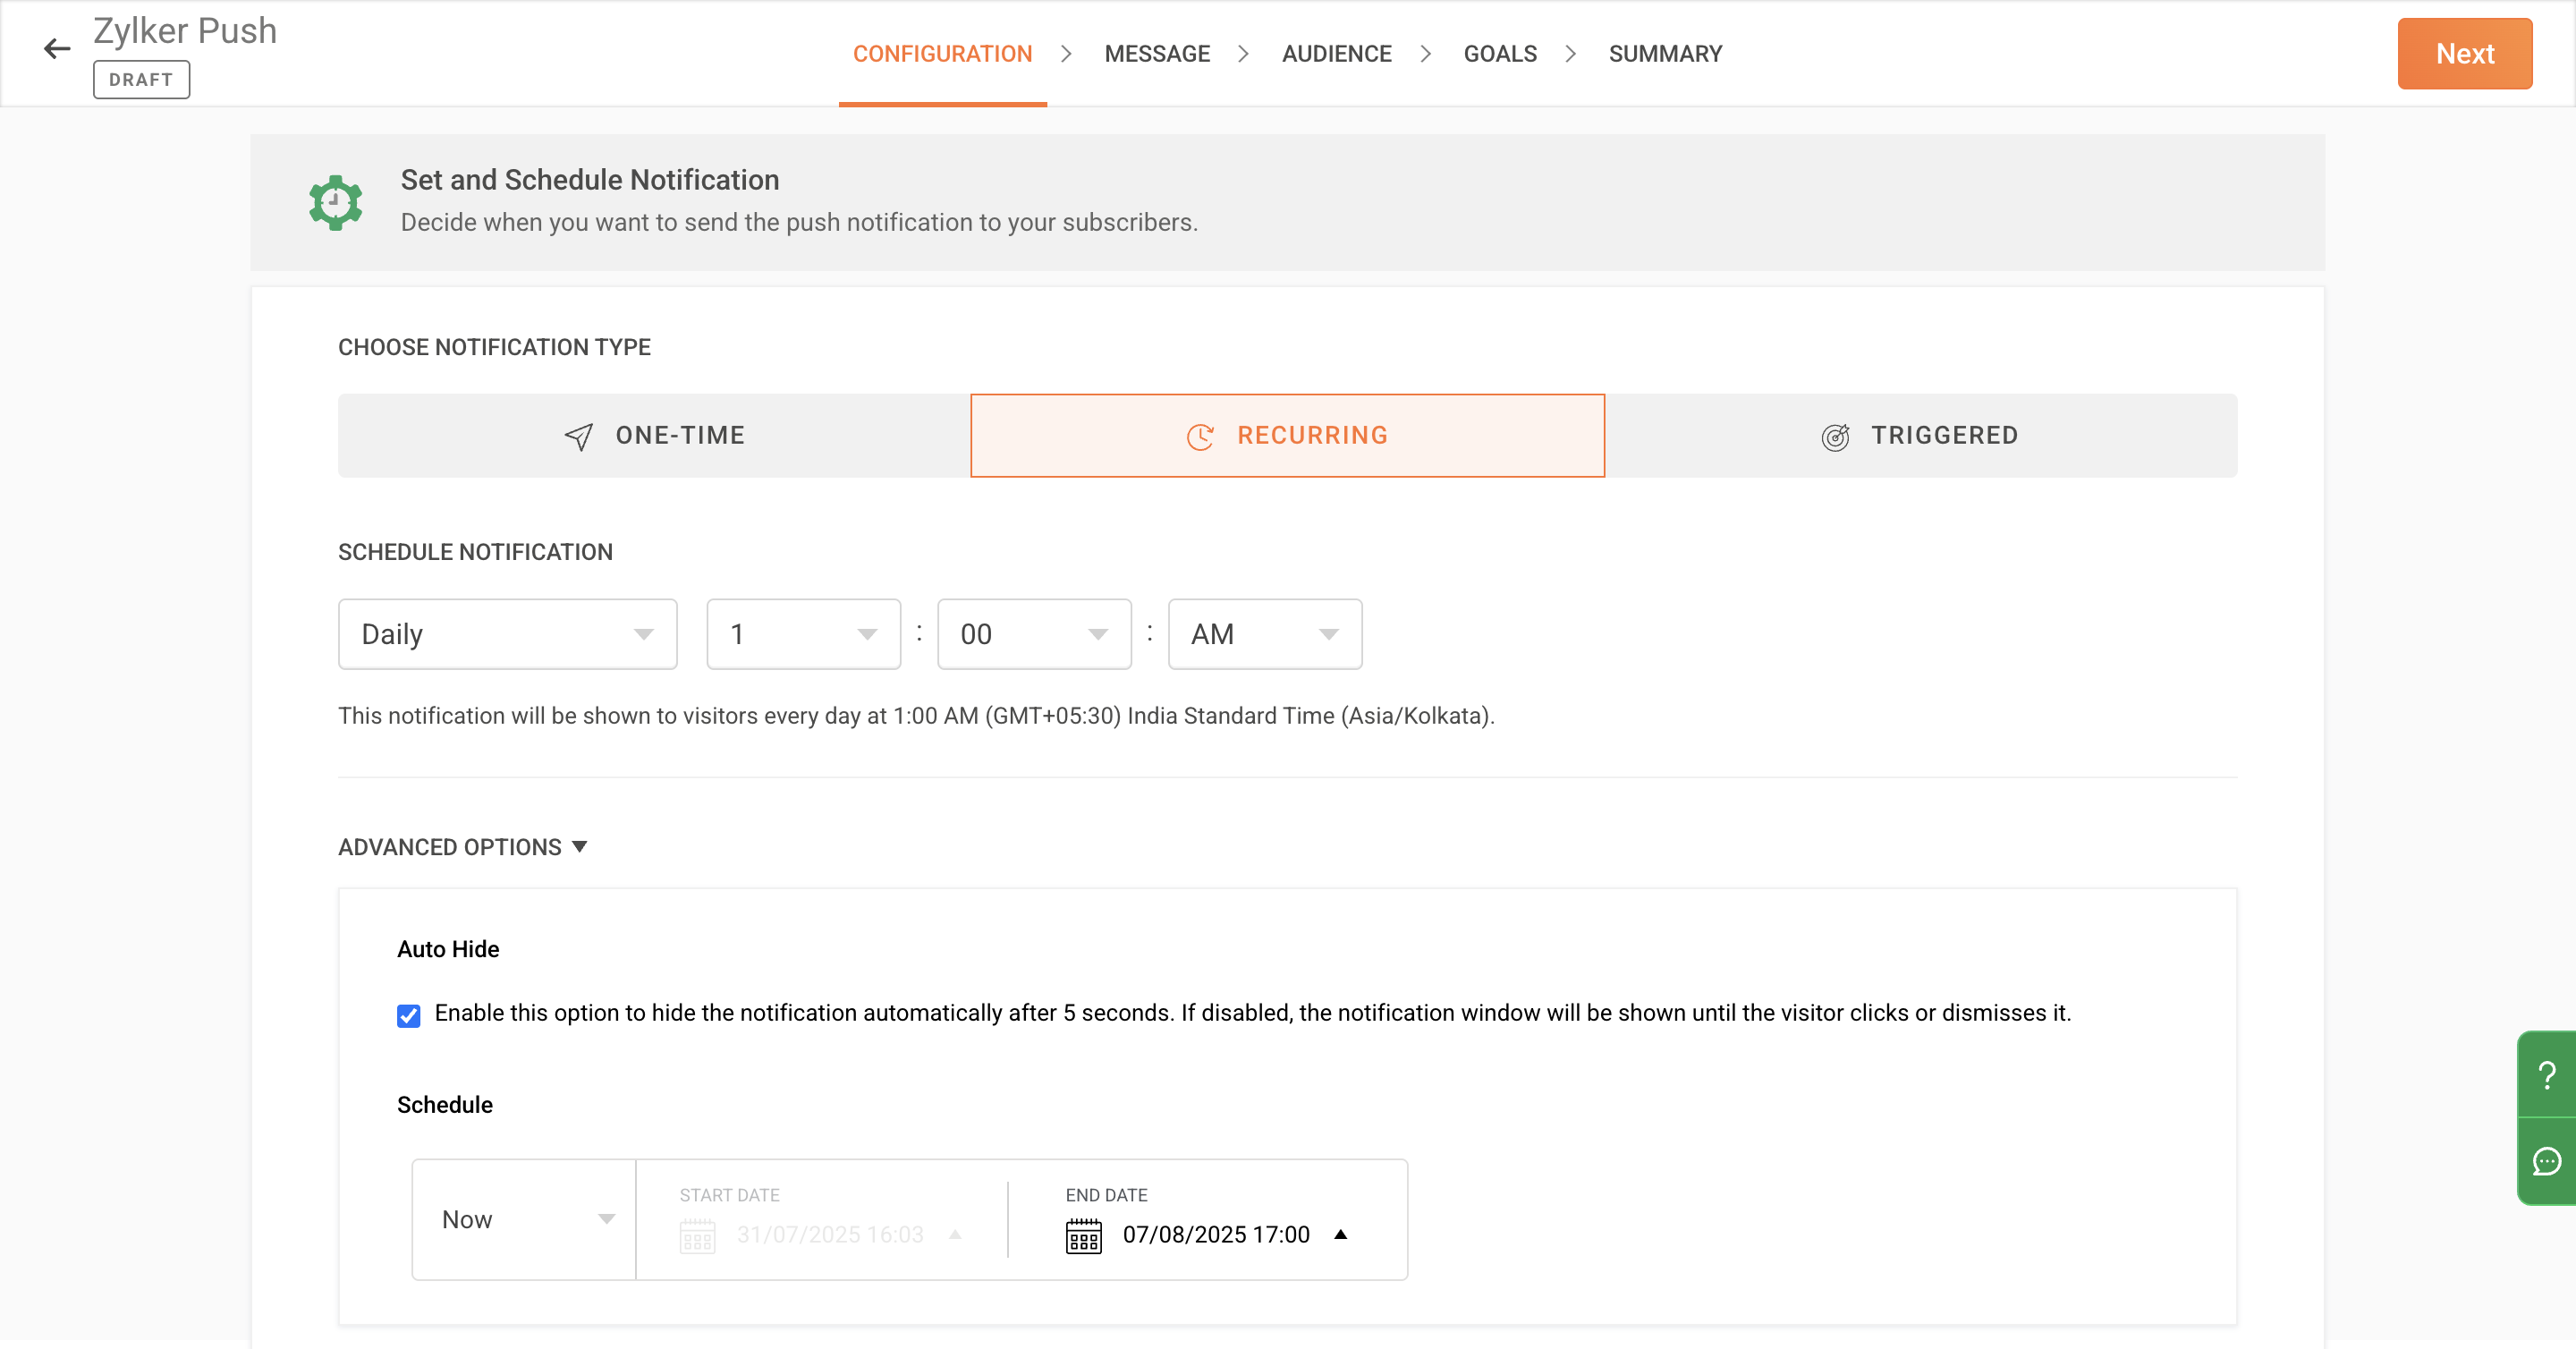Viewport: 2576px width, 1349px height.
Task: Click the End Date value field
Action: (x=1215, y=1234)
